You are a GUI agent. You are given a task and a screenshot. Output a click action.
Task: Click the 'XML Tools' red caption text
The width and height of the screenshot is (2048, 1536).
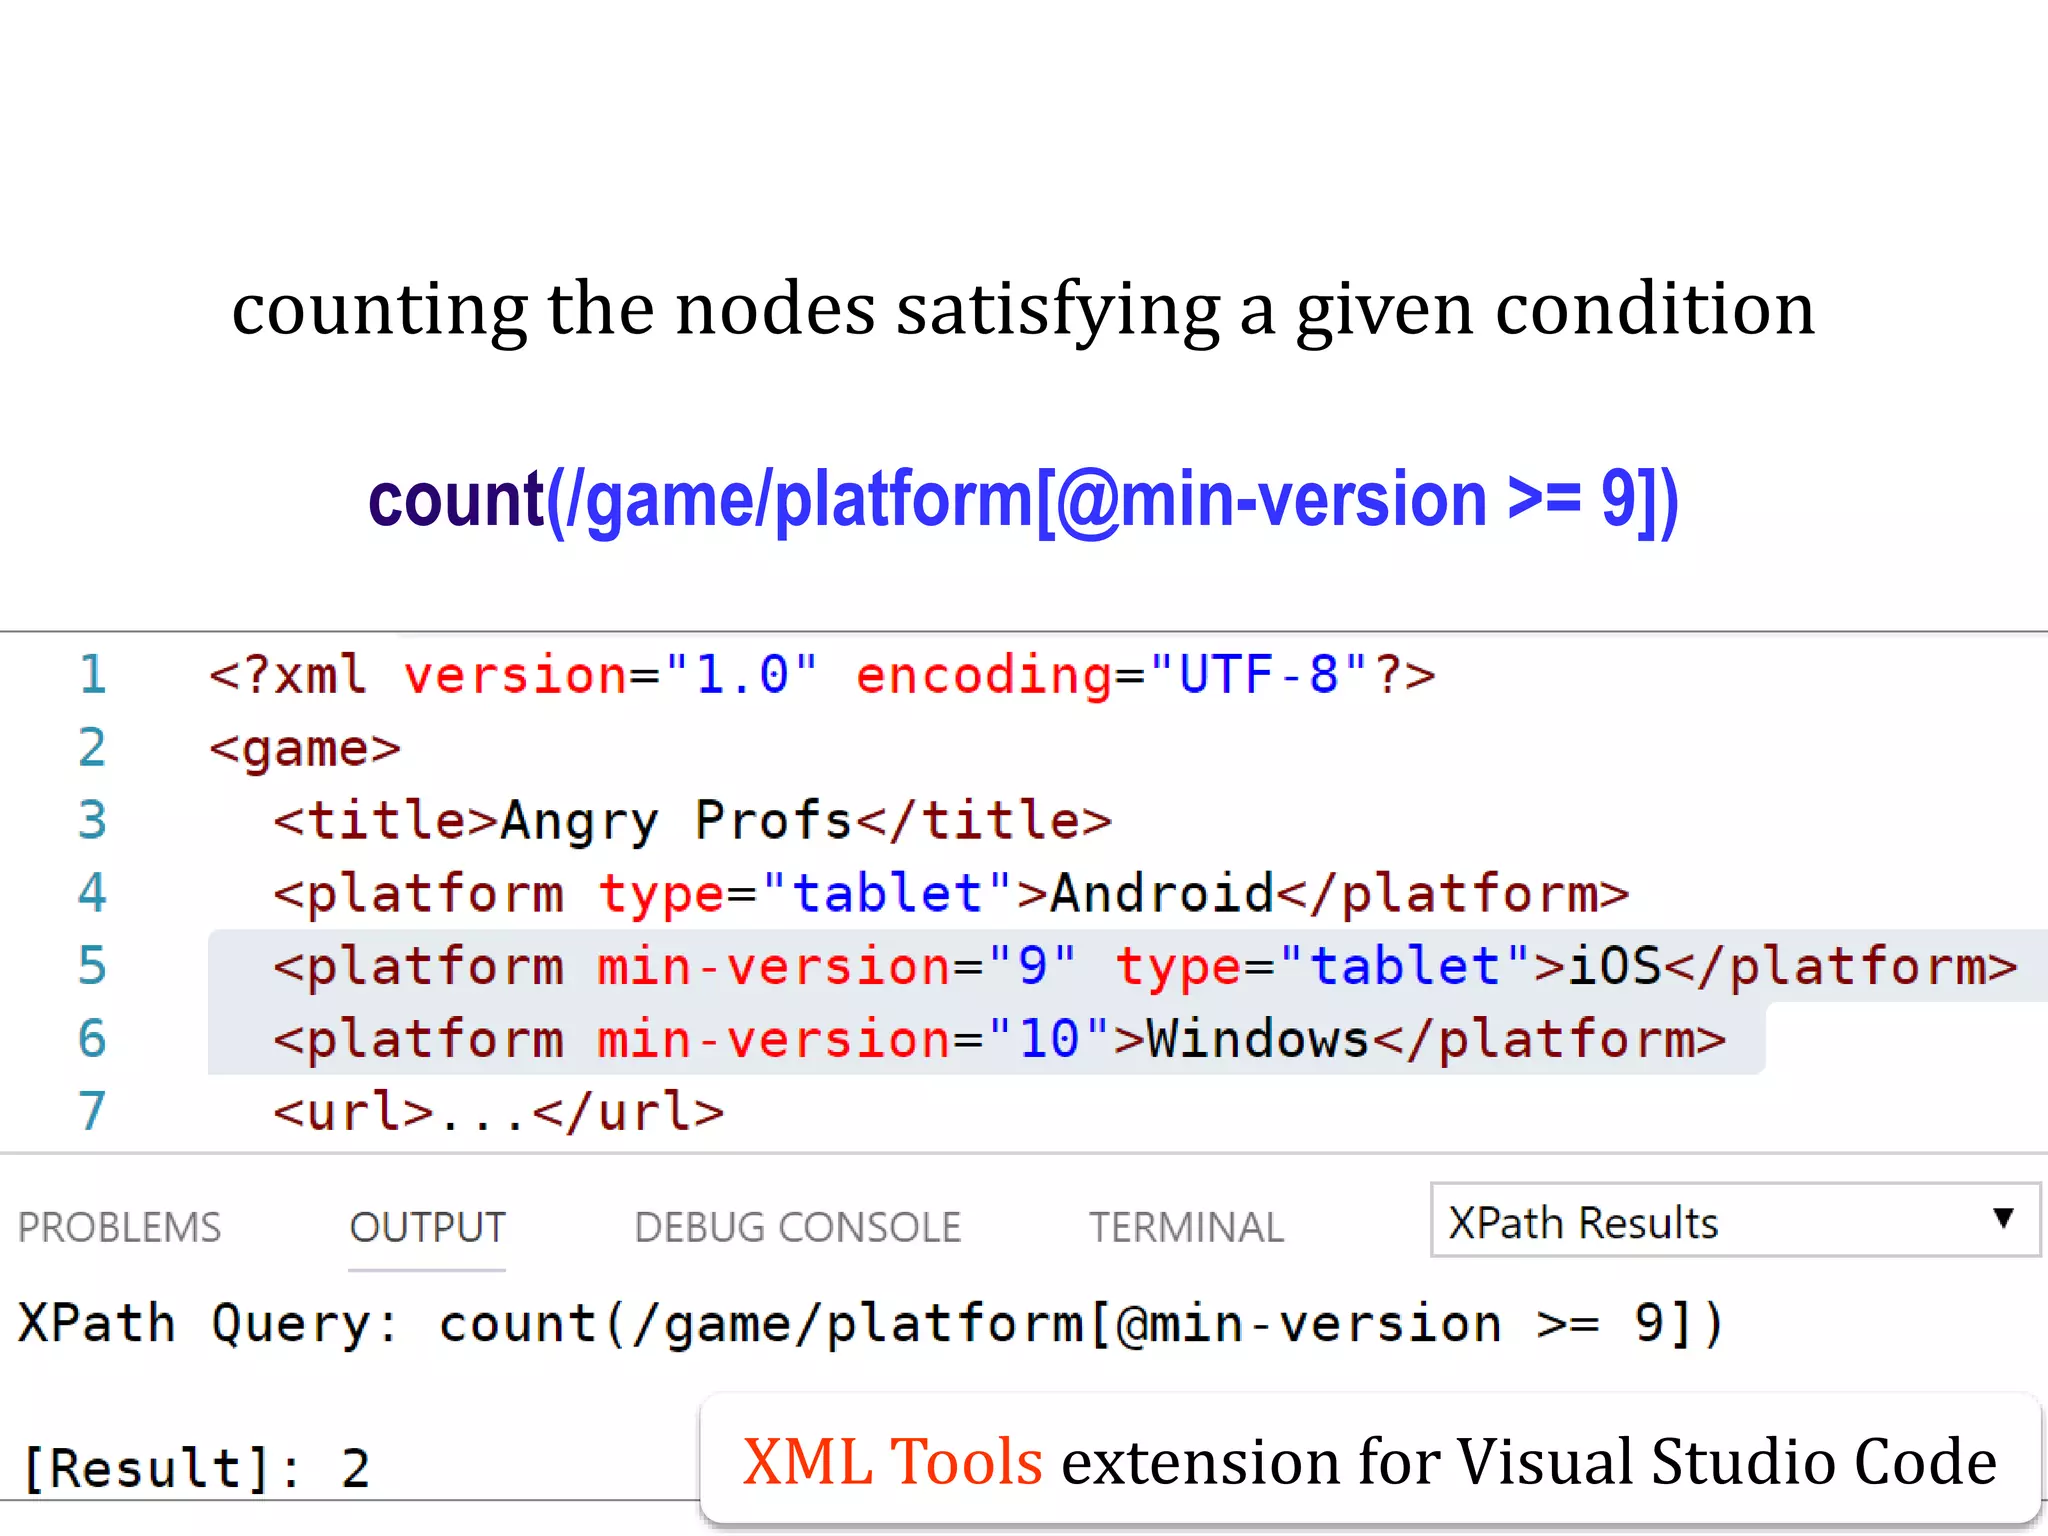(x=892, y=1461)
